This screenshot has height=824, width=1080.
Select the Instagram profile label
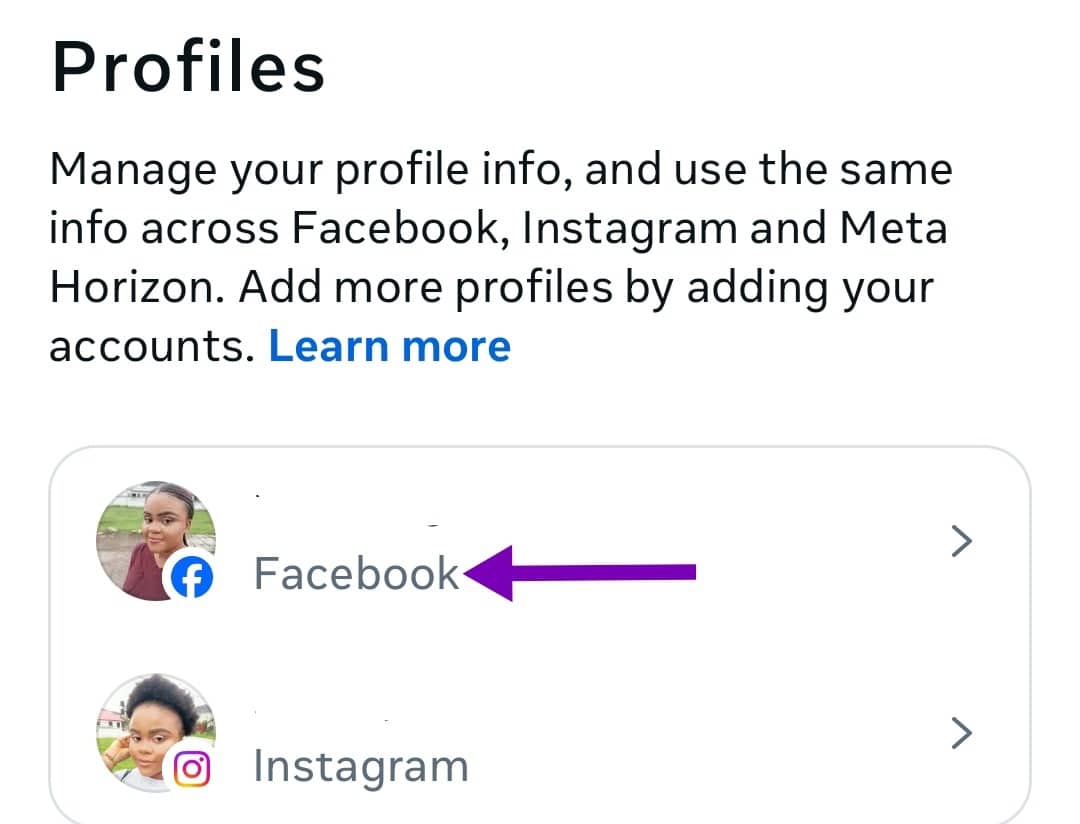tap(361, 767)
